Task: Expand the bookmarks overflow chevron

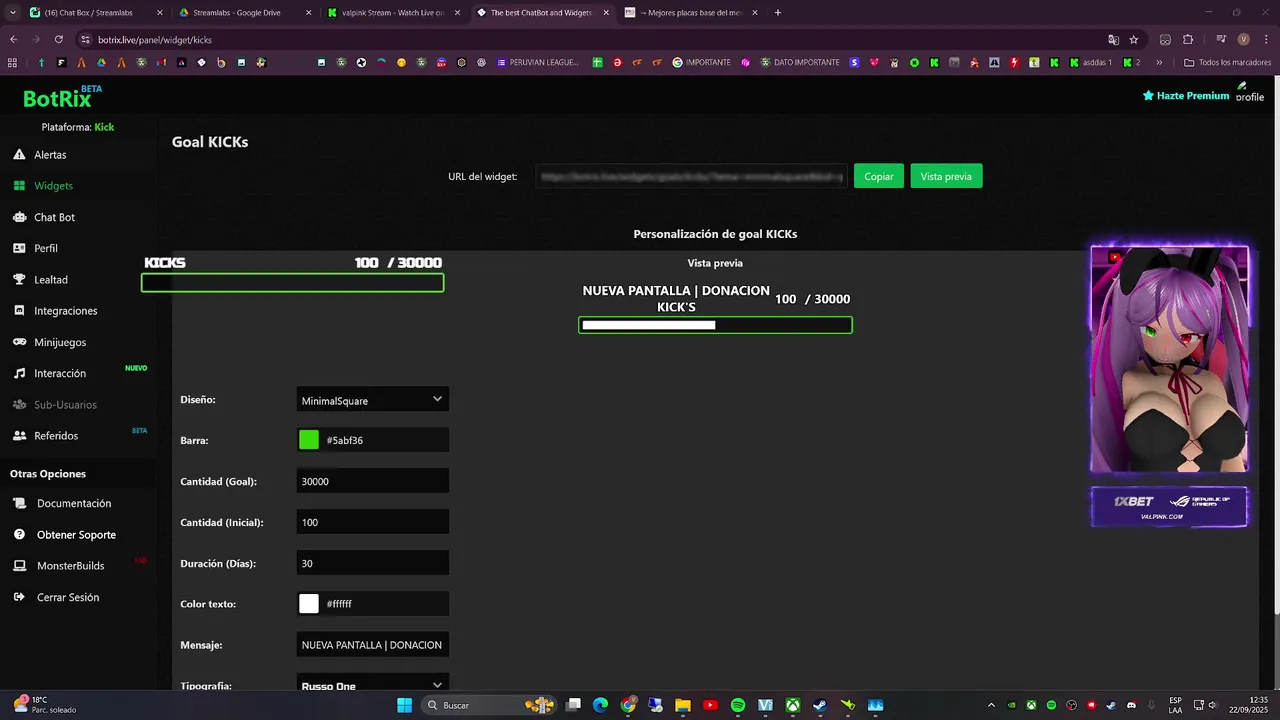Action: pos(1159,62)
